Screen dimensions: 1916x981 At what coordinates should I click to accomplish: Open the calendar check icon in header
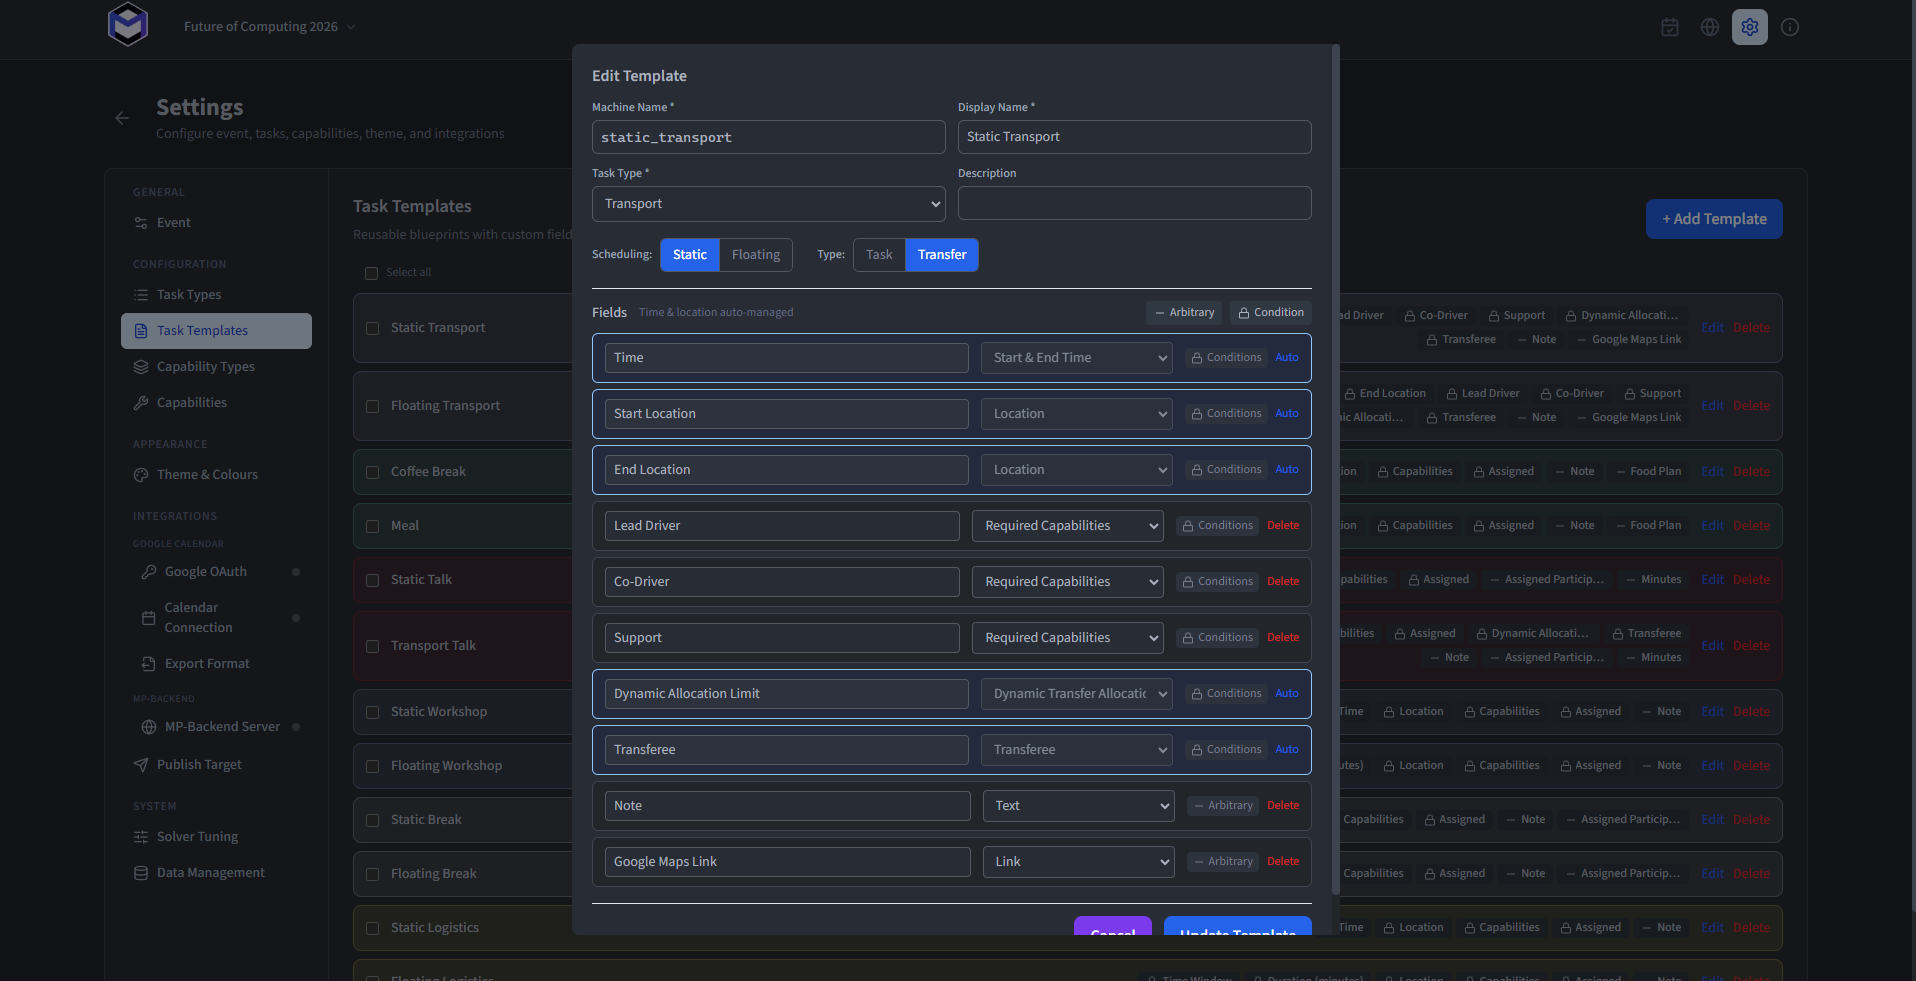pos(1670,27)
